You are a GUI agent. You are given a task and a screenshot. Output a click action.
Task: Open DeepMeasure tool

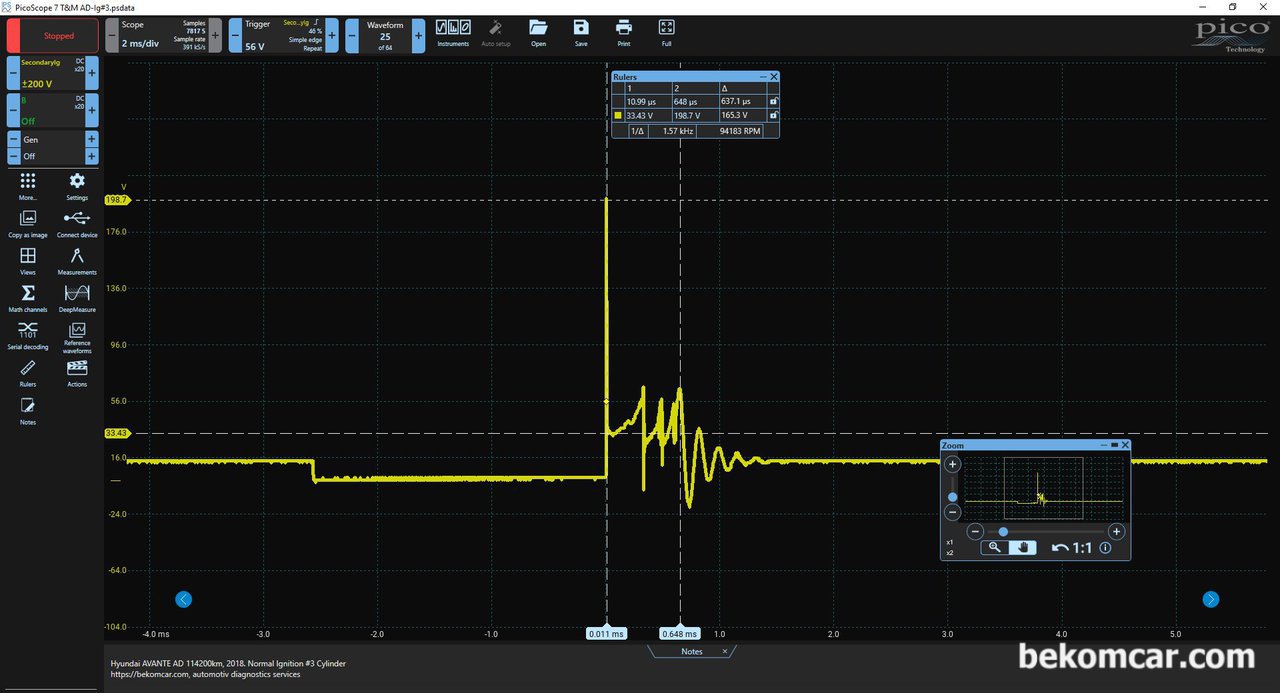click(x=77, y=298)
